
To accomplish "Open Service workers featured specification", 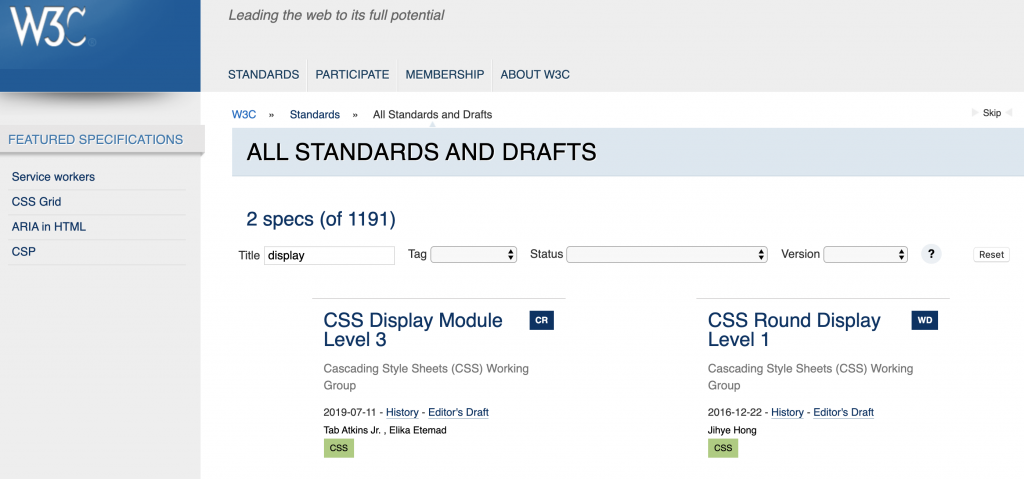I will [53, 177].
